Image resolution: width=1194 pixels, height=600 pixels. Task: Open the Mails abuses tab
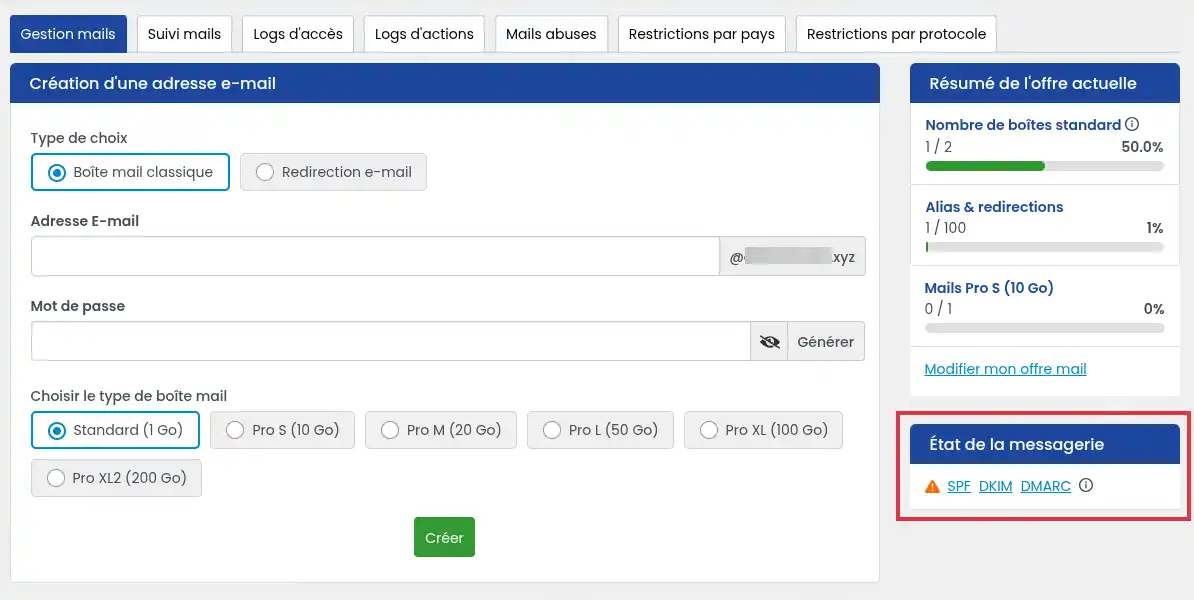pyautogui.click(x=551, y=34)
